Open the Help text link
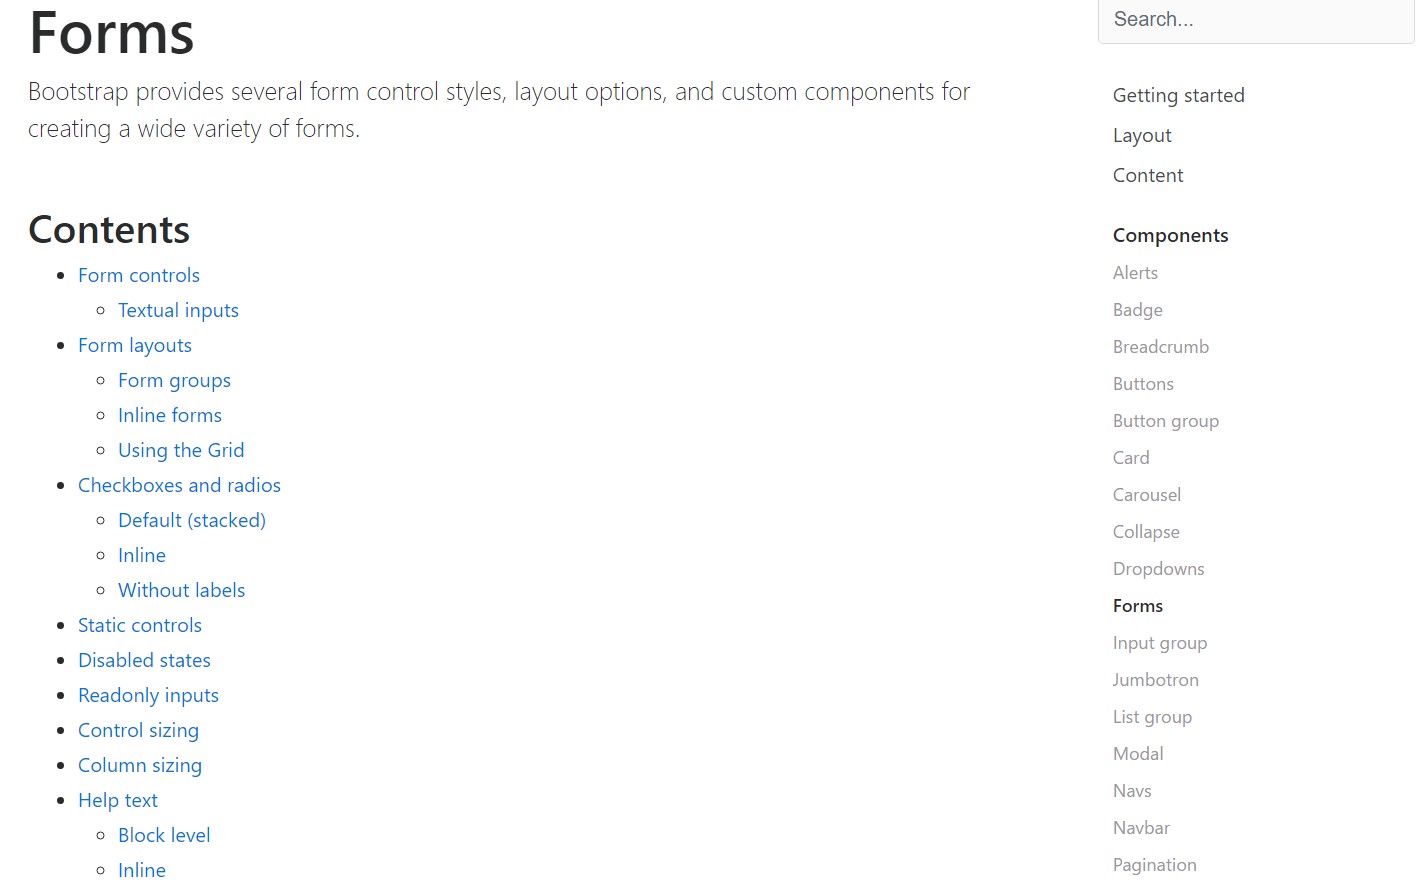 click(117, 800)
